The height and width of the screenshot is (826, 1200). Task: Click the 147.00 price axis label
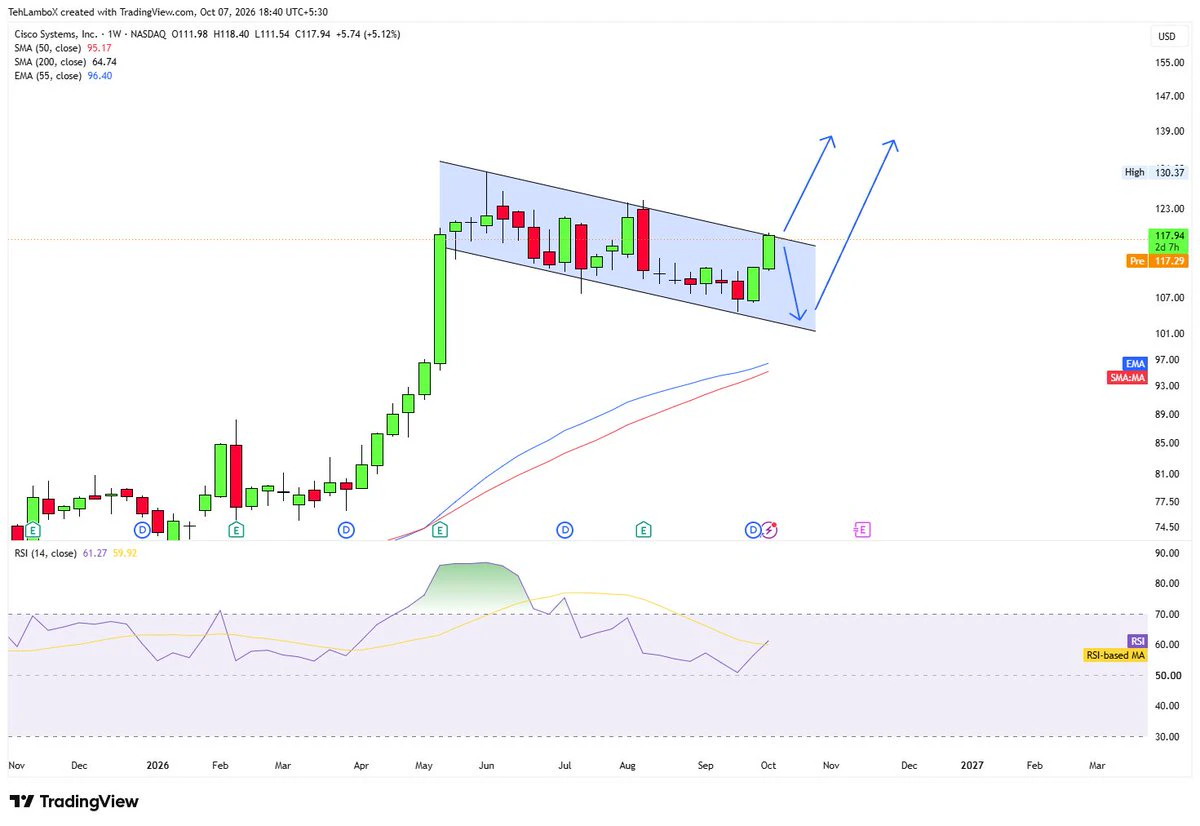coord(1170,96)
